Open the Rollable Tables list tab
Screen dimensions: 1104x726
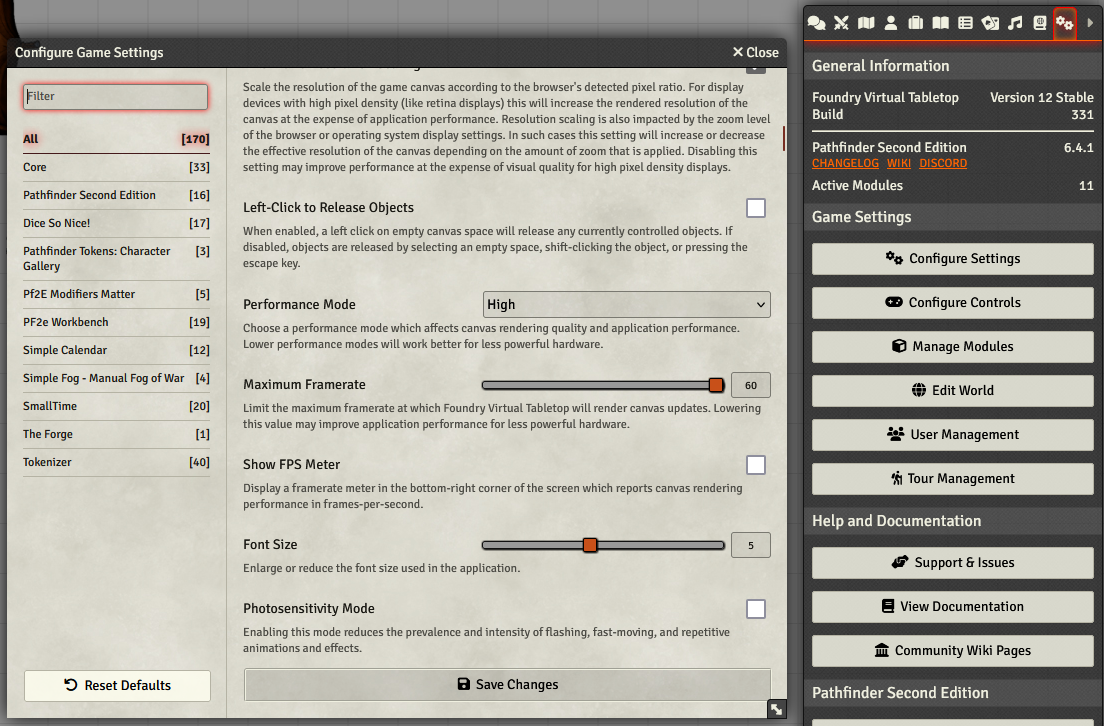(965, 23)
